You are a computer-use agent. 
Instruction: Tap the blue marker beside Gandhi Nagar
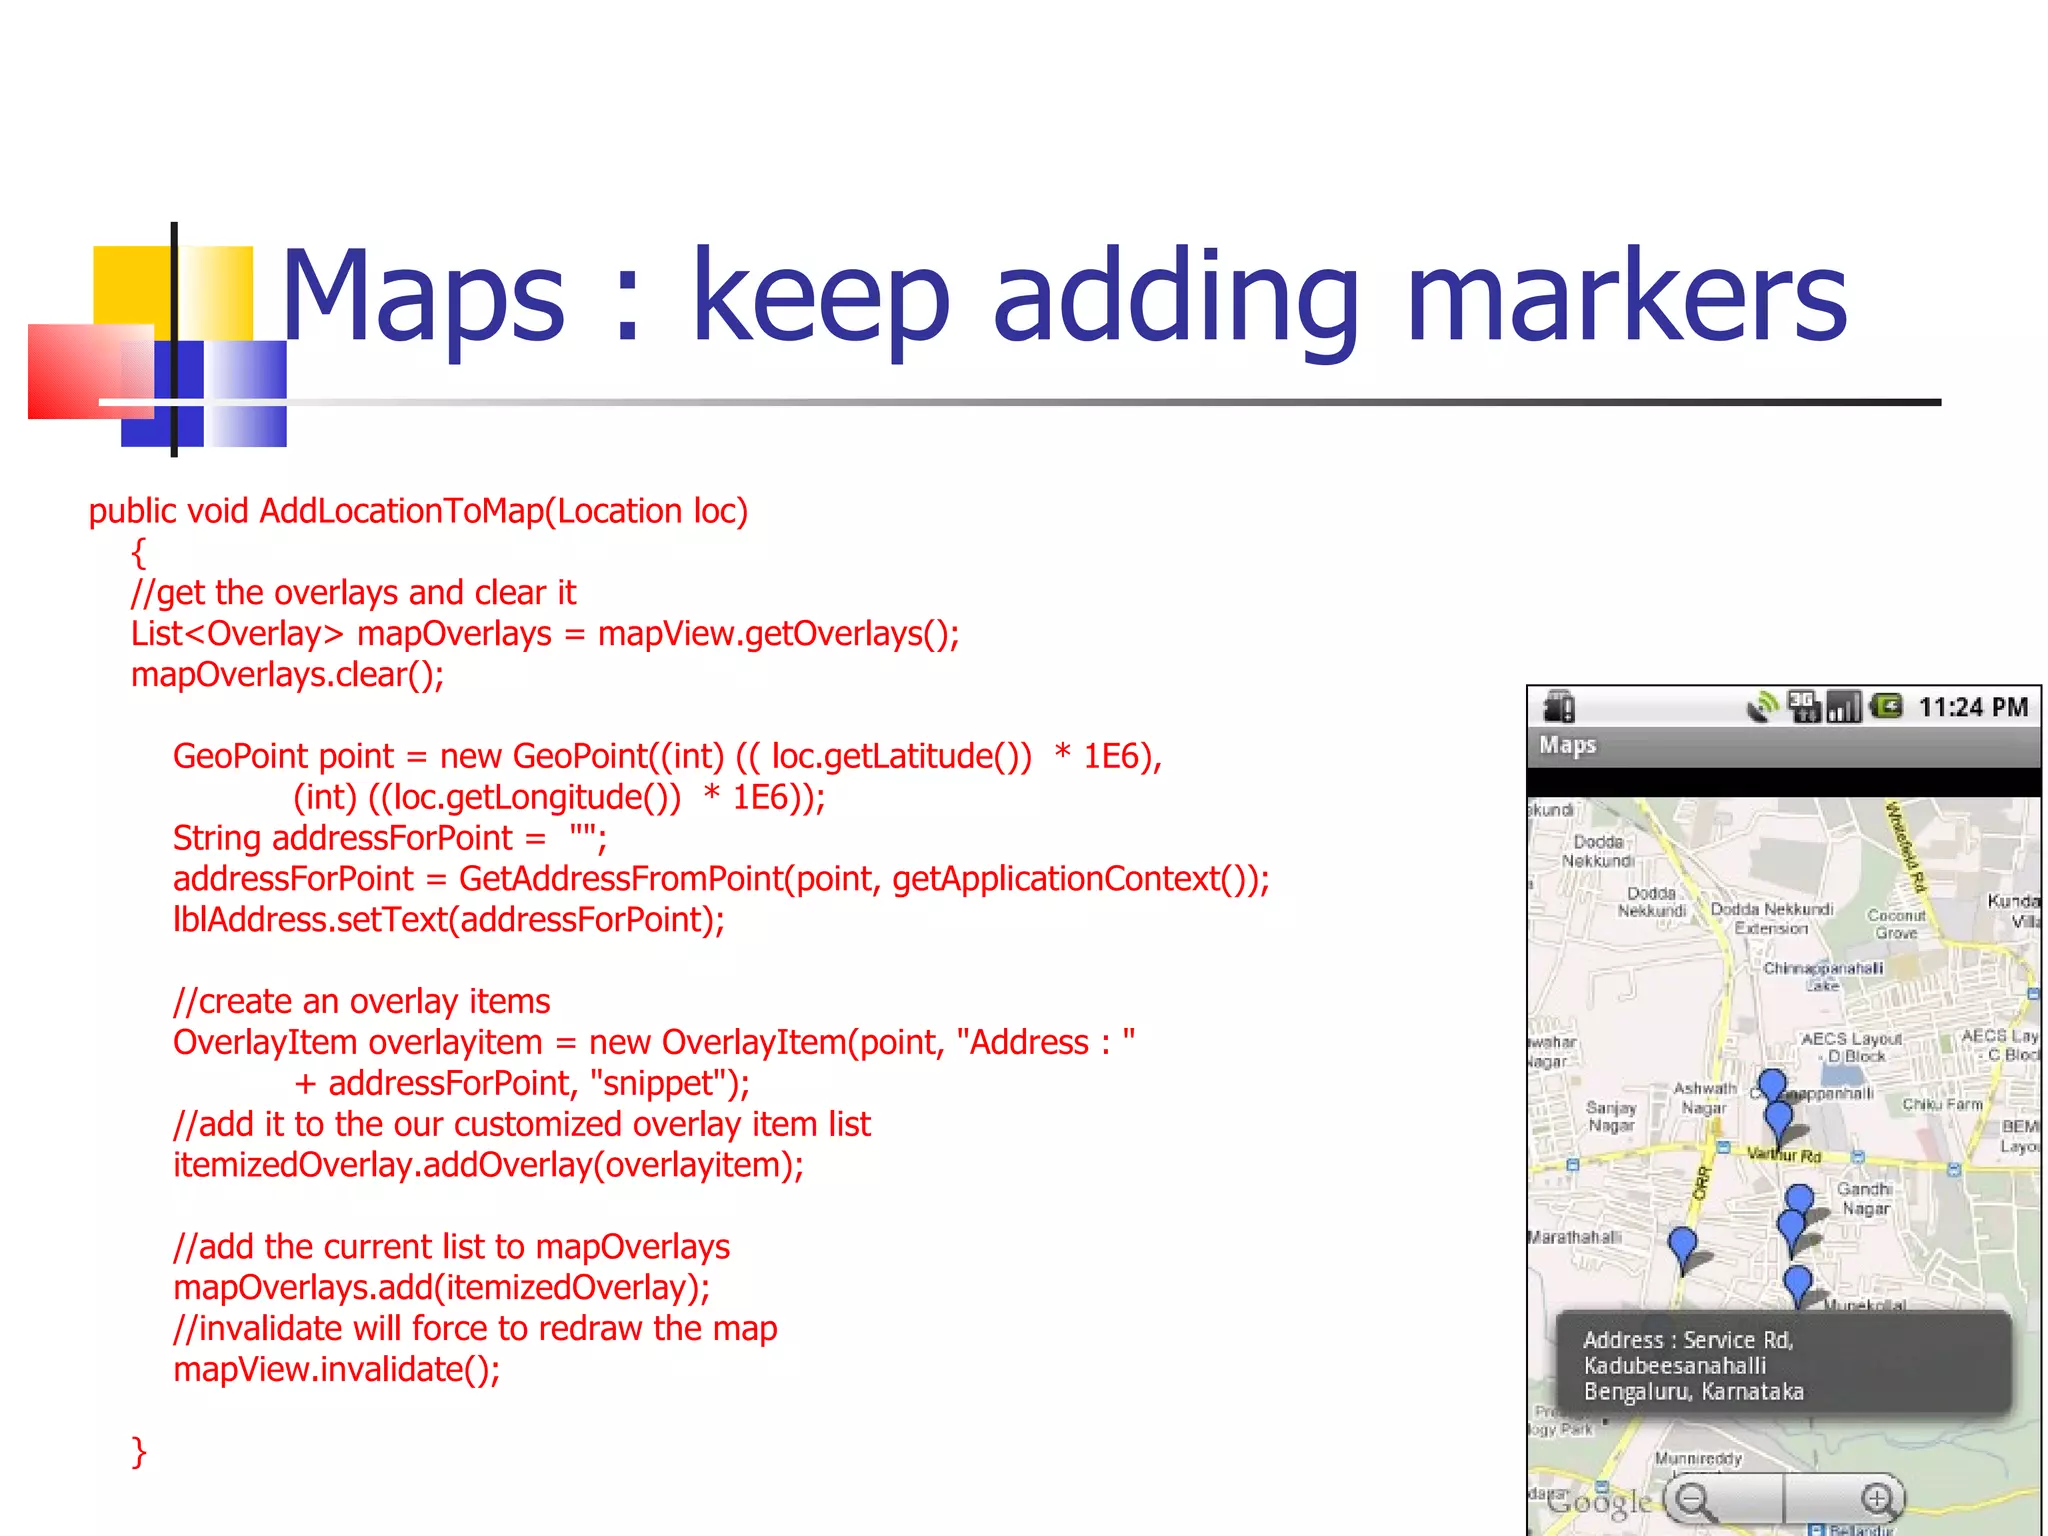pyautogui.click(x=1800, y=1199)
